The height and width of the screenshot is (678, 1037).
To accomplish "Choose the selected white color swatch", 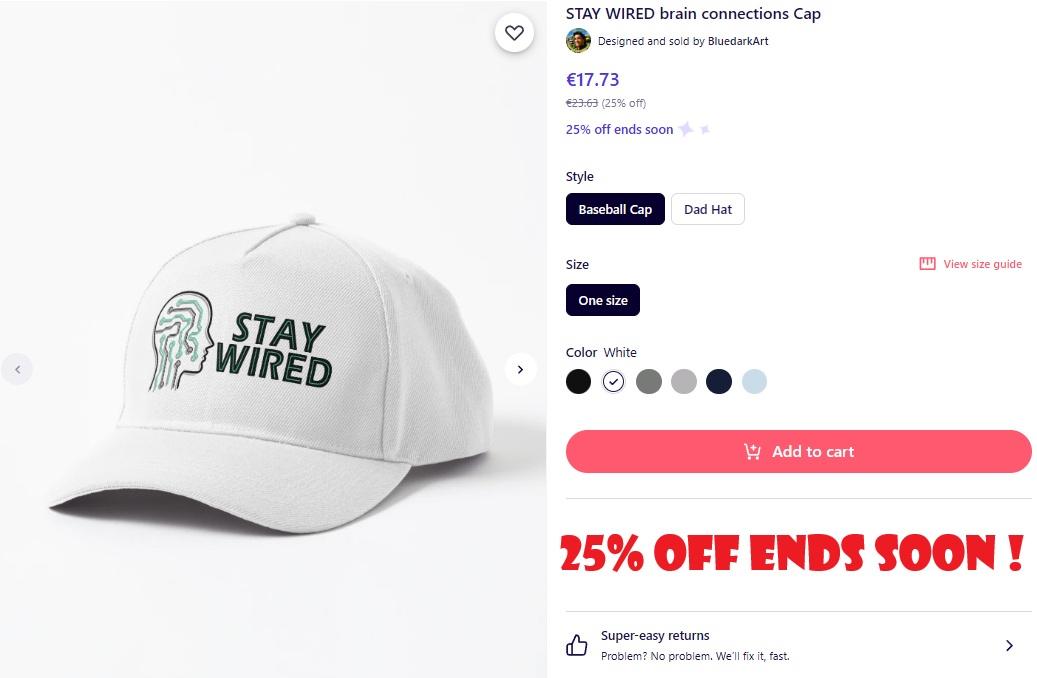I will pyautogui.click(x=614, y=381).
